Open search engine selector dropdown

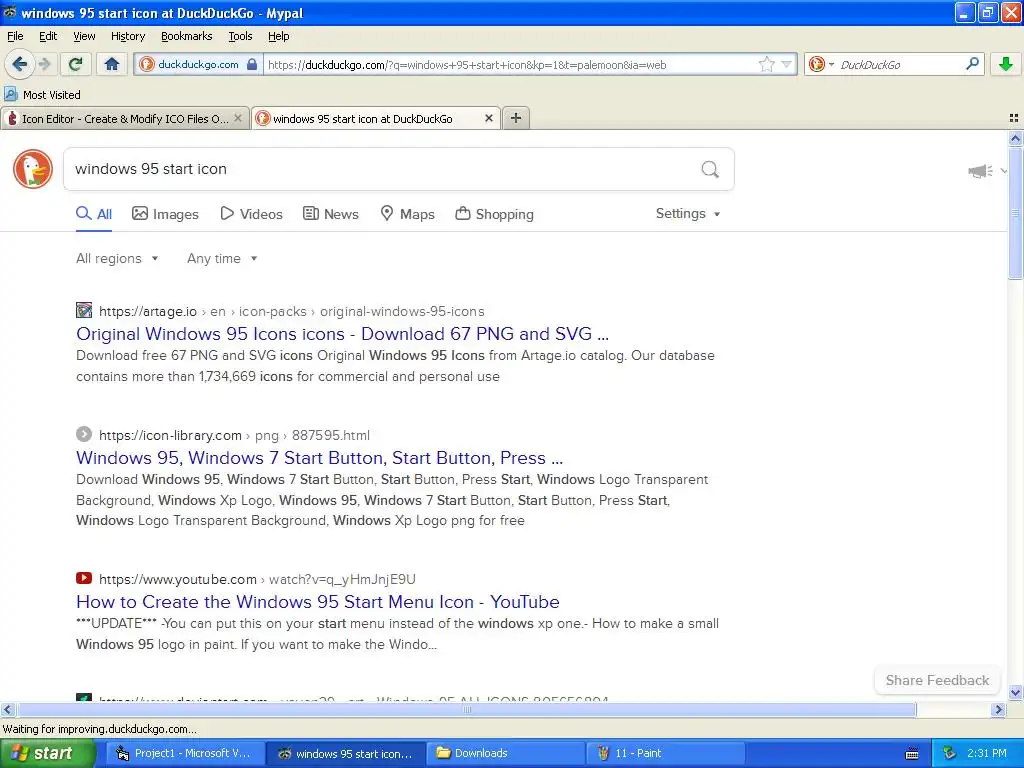(x=820, y=64)
